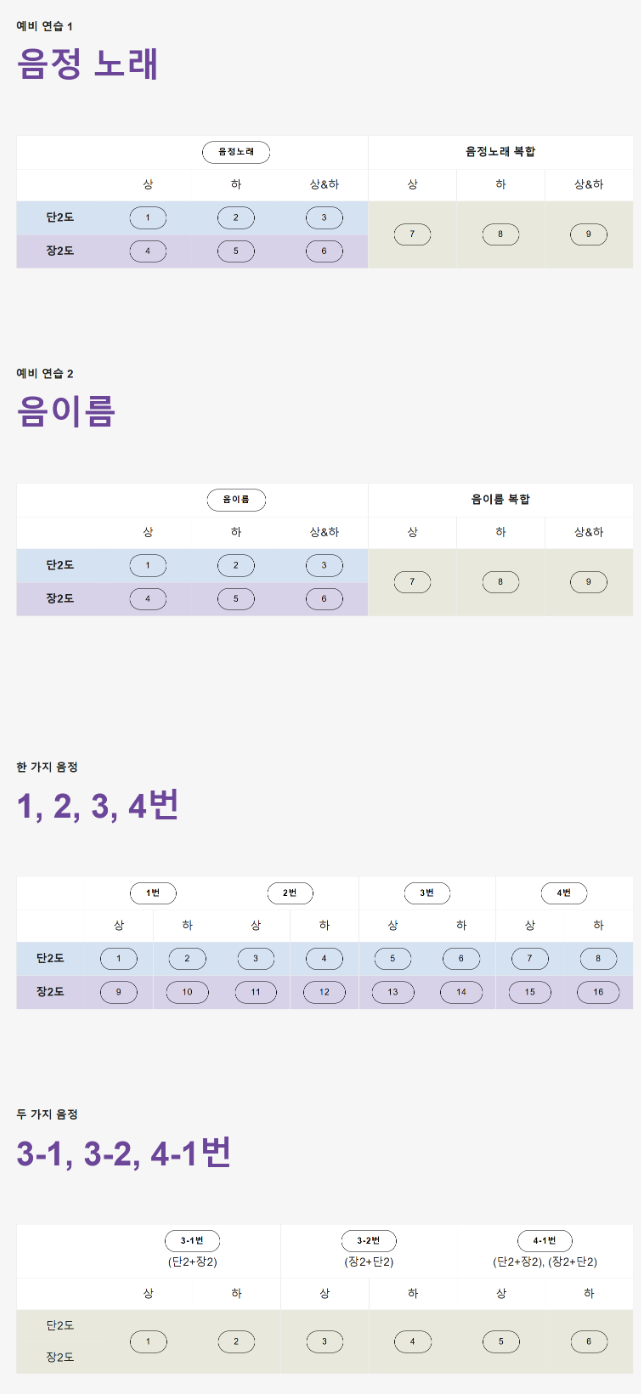Select the 1번 pill label
This screenshot has height=1394, width=641.
(153, 893)
